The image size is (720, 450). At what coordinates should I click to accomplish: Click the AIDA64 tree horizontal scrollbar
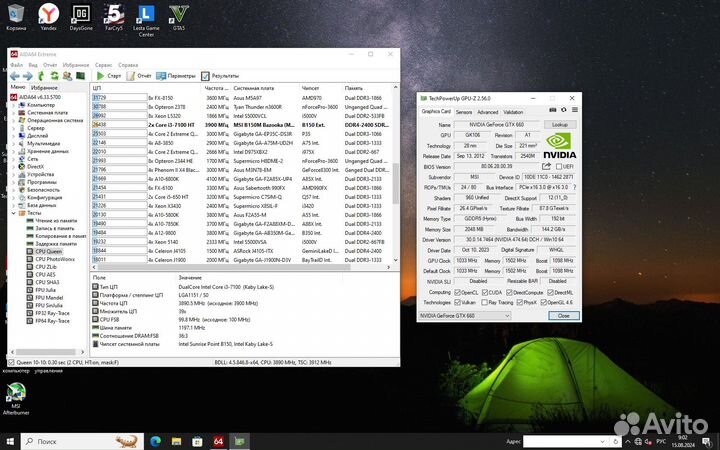(x=46, y=352)
